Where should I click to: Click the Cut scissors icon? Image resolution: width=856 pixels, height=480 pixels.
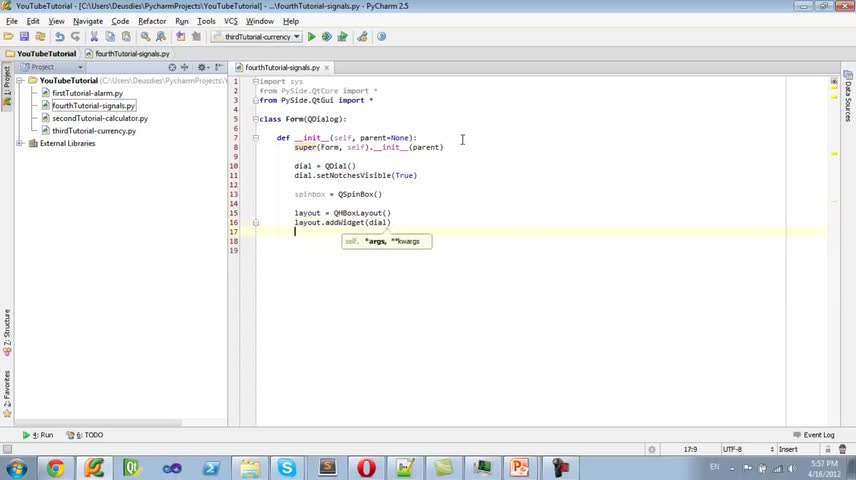(x=95, y=37)
